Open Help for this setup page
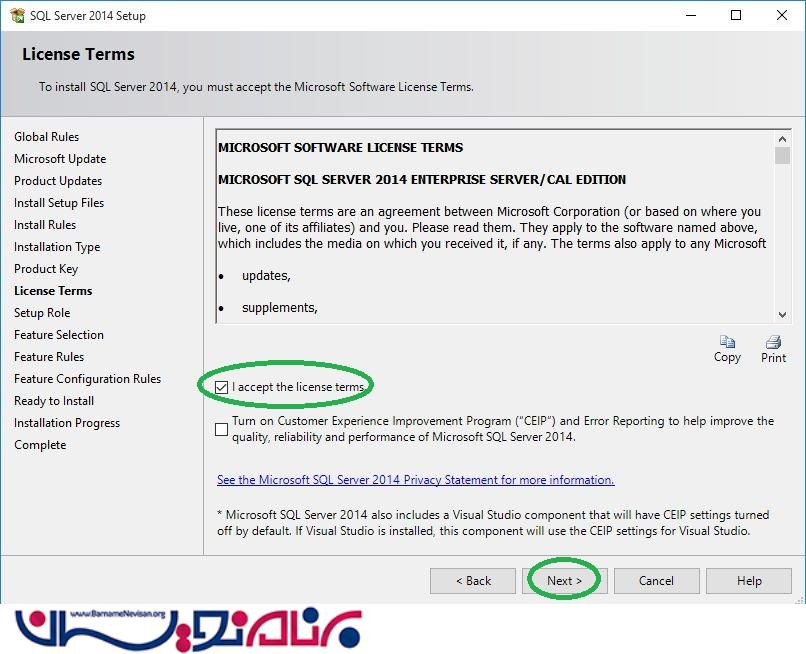806x654 pixels. 749,581
